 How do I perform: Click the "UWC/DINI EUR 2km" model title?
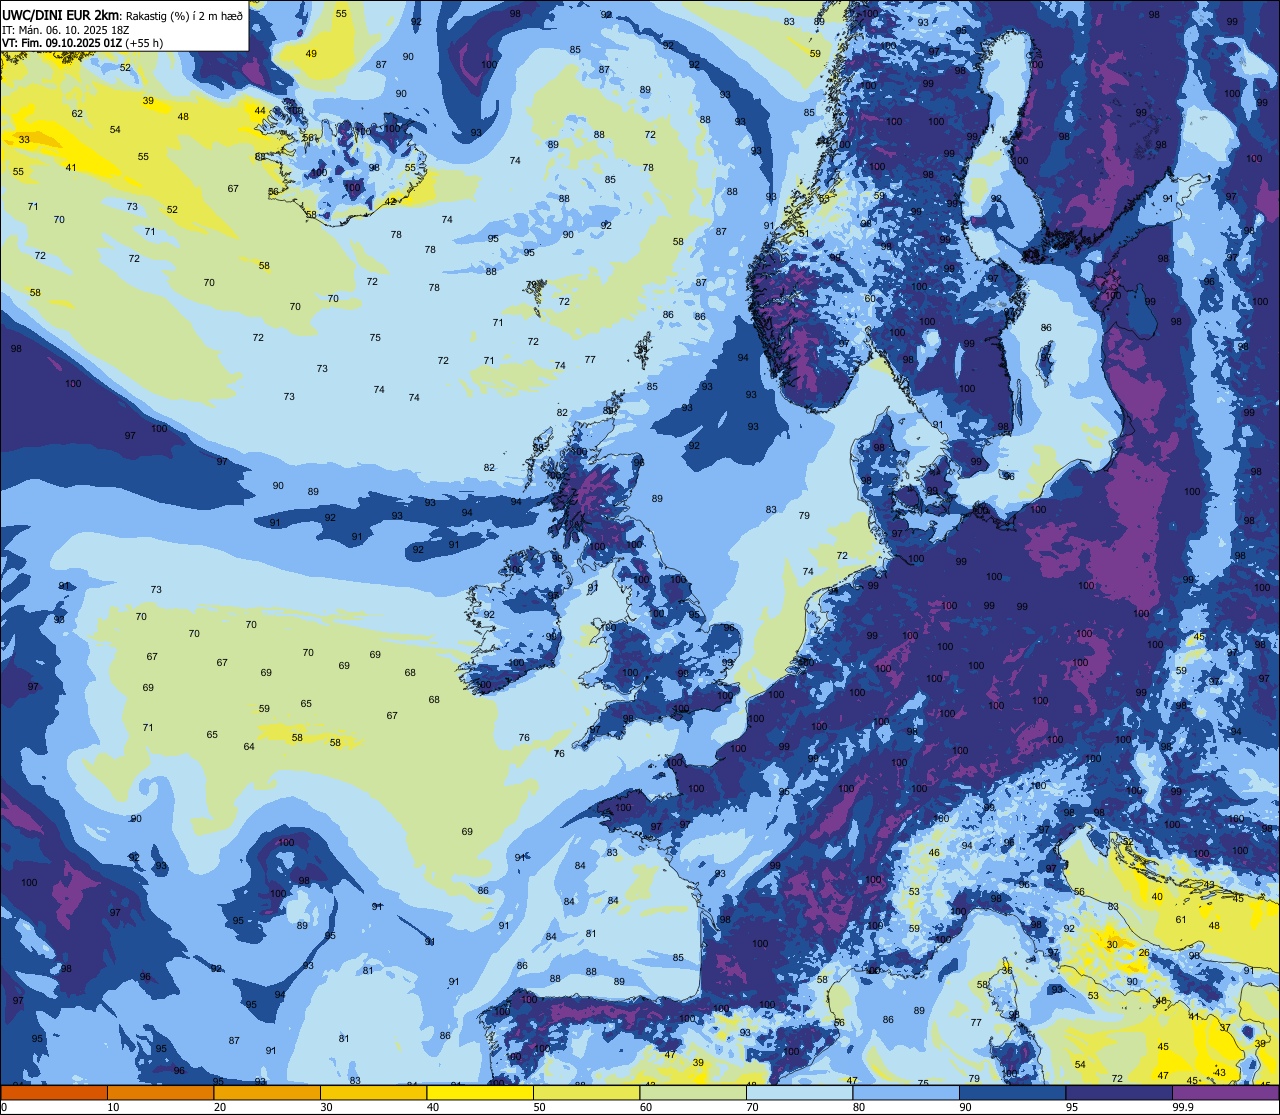click(x=61, y=14)
